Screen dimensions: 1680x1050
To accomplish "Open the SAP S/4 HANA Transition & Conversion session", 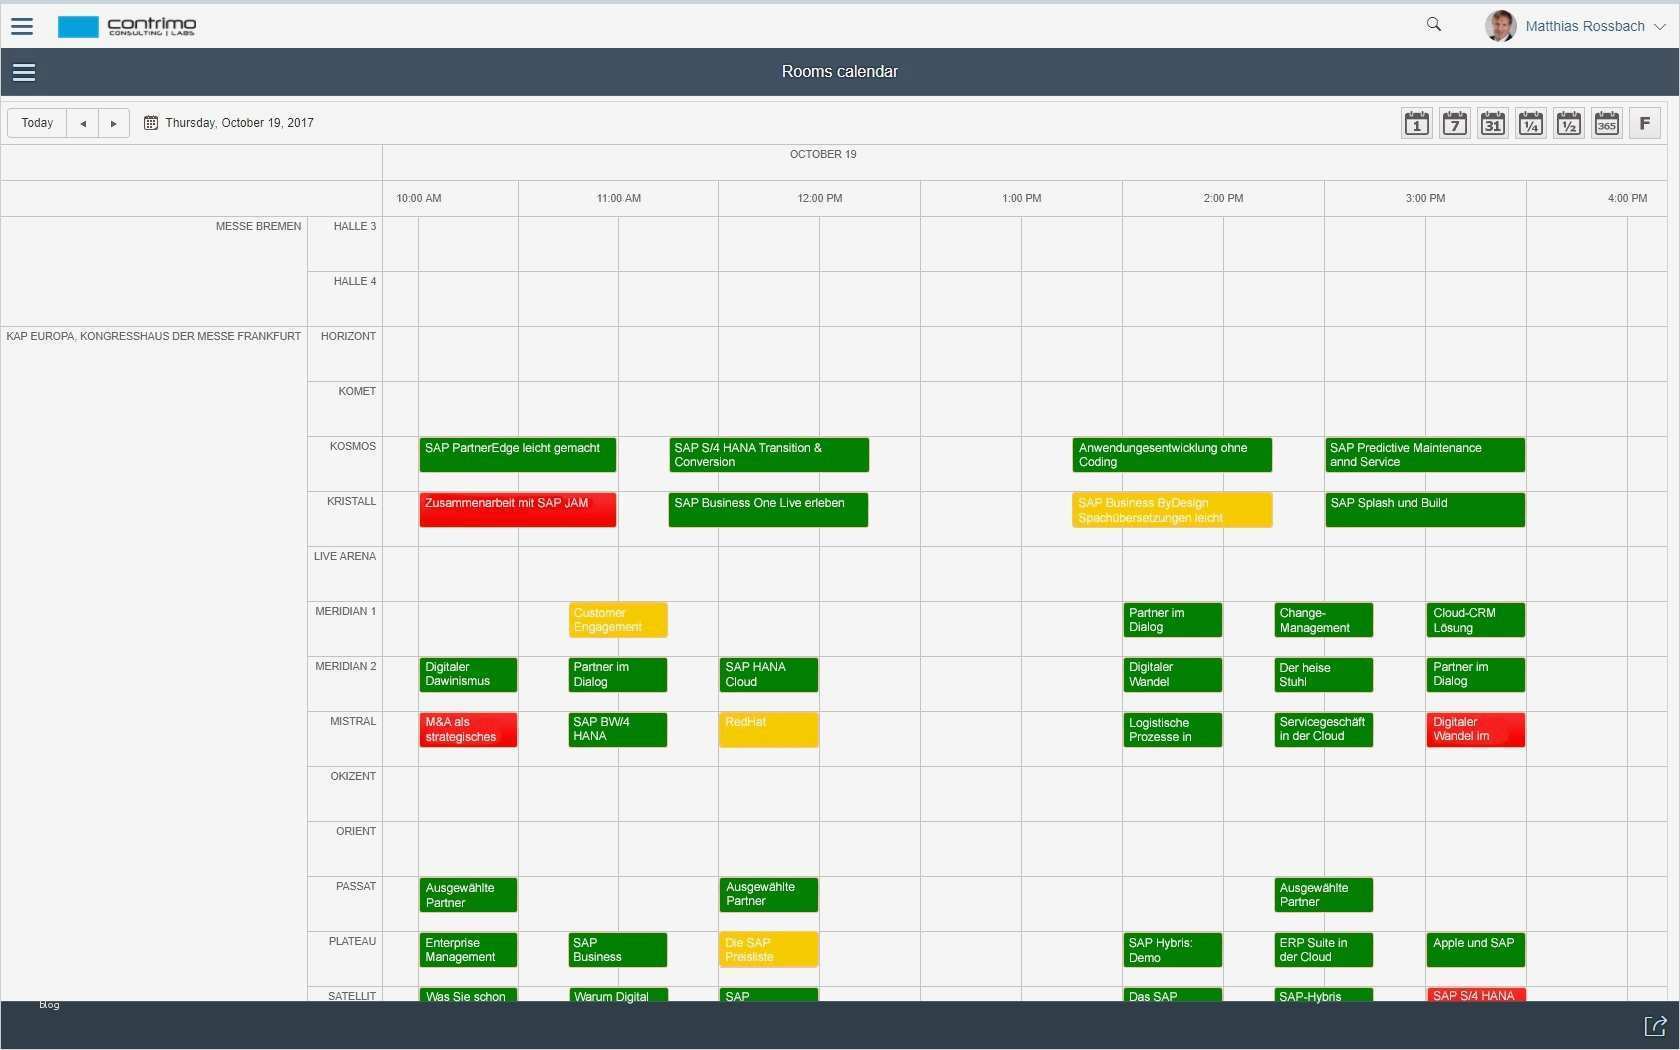I will pyautogui.click(x=769, y=455).
